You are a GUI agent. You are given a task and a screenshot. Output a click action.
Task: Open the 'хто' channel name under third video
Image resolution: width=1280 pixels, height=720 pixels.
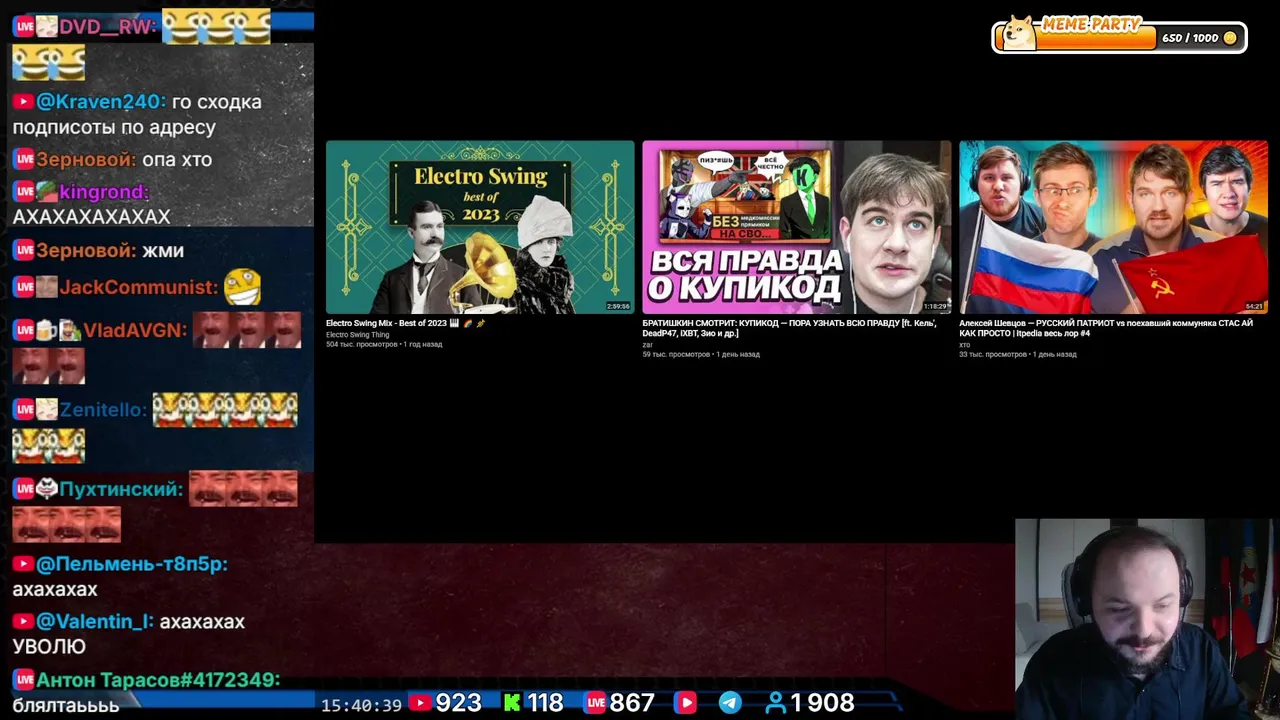click(x=965, y=344)
